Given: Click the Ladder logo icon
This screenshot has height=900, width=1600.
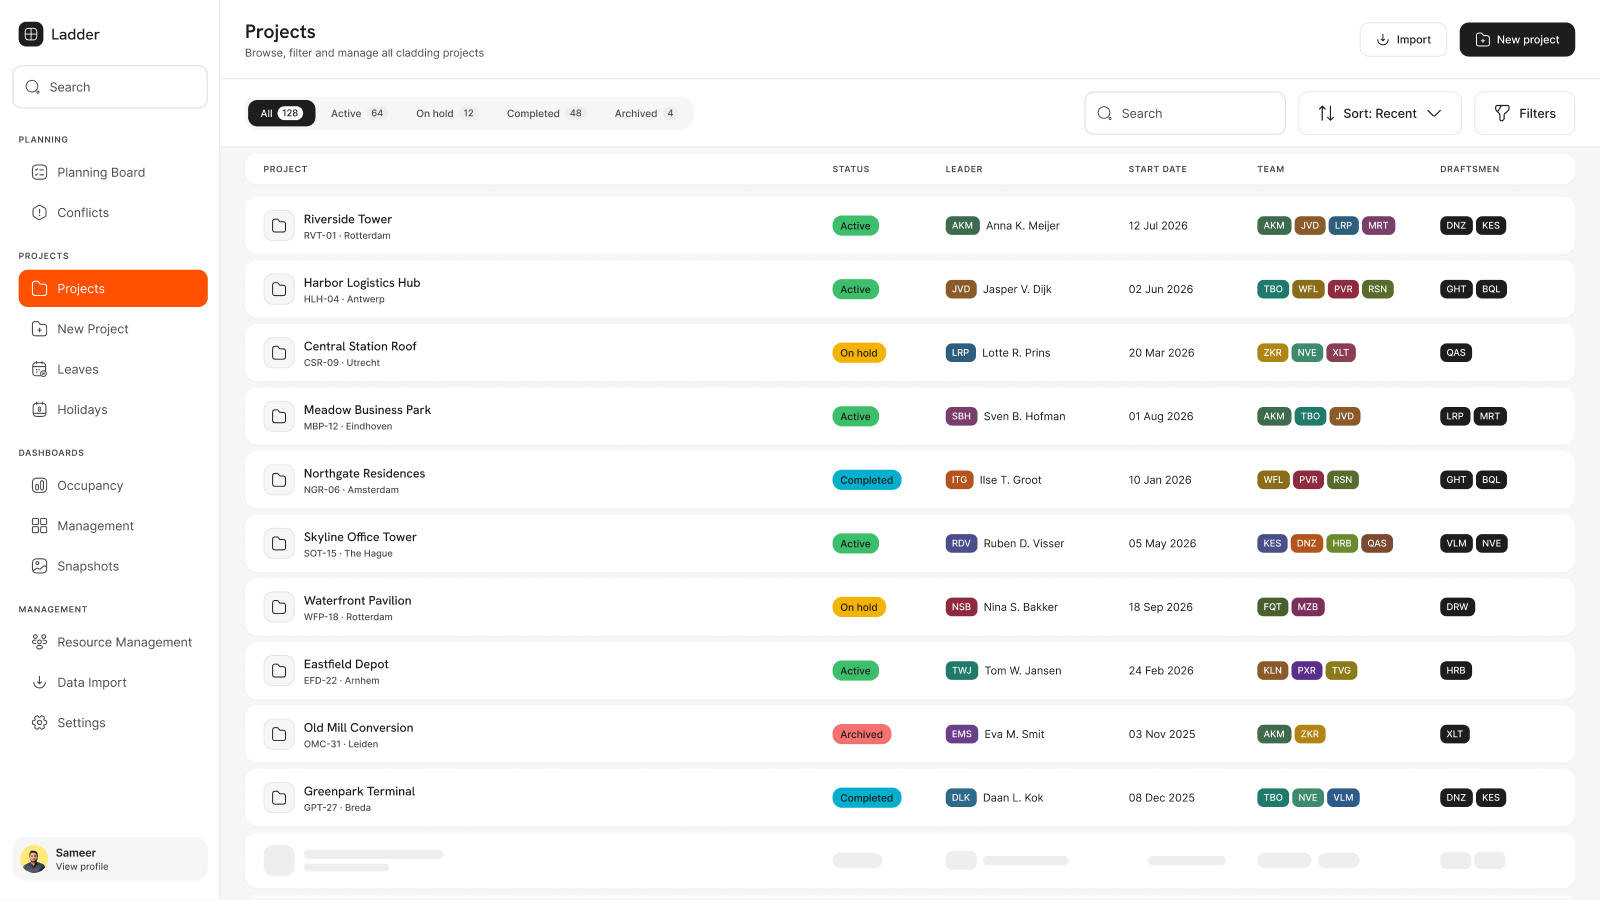Looking at the screenshot, I should (x=31, y=34).
